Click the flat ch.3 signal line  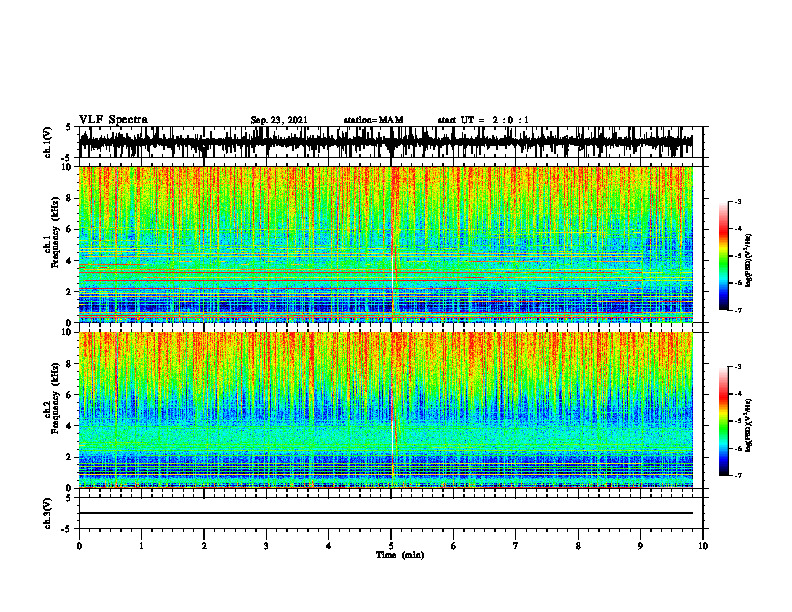point(386,513)
